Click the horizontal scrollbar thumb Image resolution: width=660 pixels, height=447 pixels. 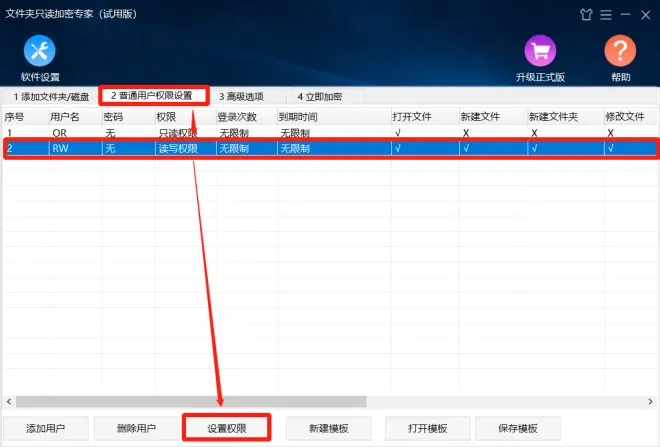(191, 402)
